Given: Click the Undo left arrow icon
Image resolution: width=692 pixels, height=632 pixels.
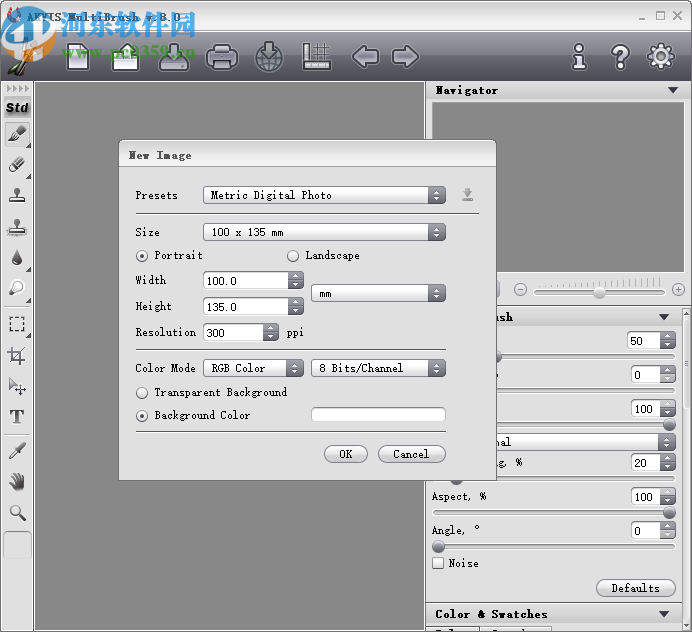Looking at the screenshot, I should (x=365, y=56).
